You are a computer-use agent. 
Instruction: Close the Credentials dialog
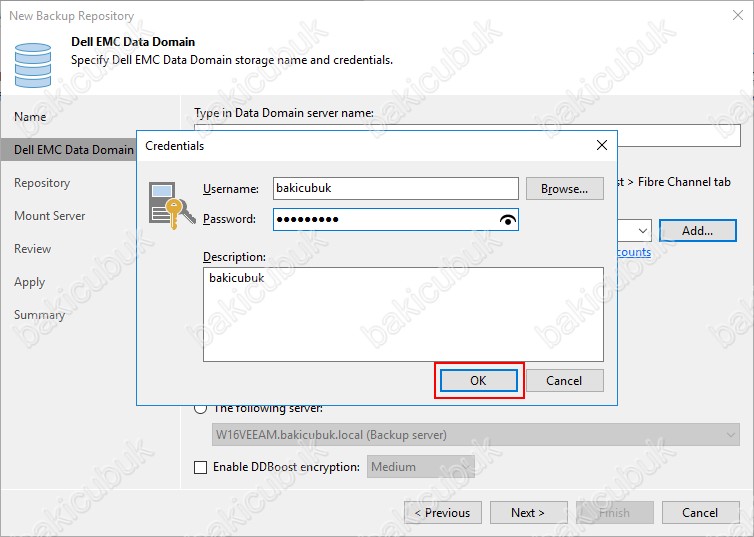coord(602,145)
